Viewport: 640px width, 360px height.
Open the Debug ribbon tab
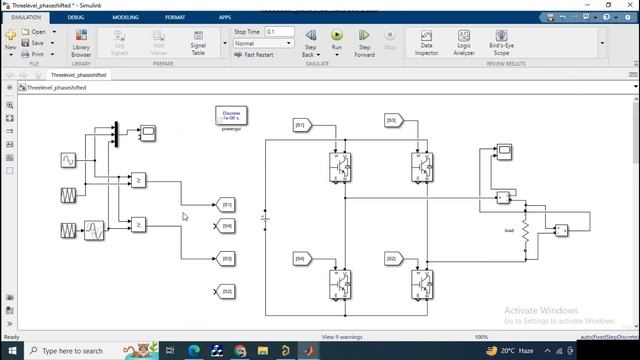tap(76, 18)
